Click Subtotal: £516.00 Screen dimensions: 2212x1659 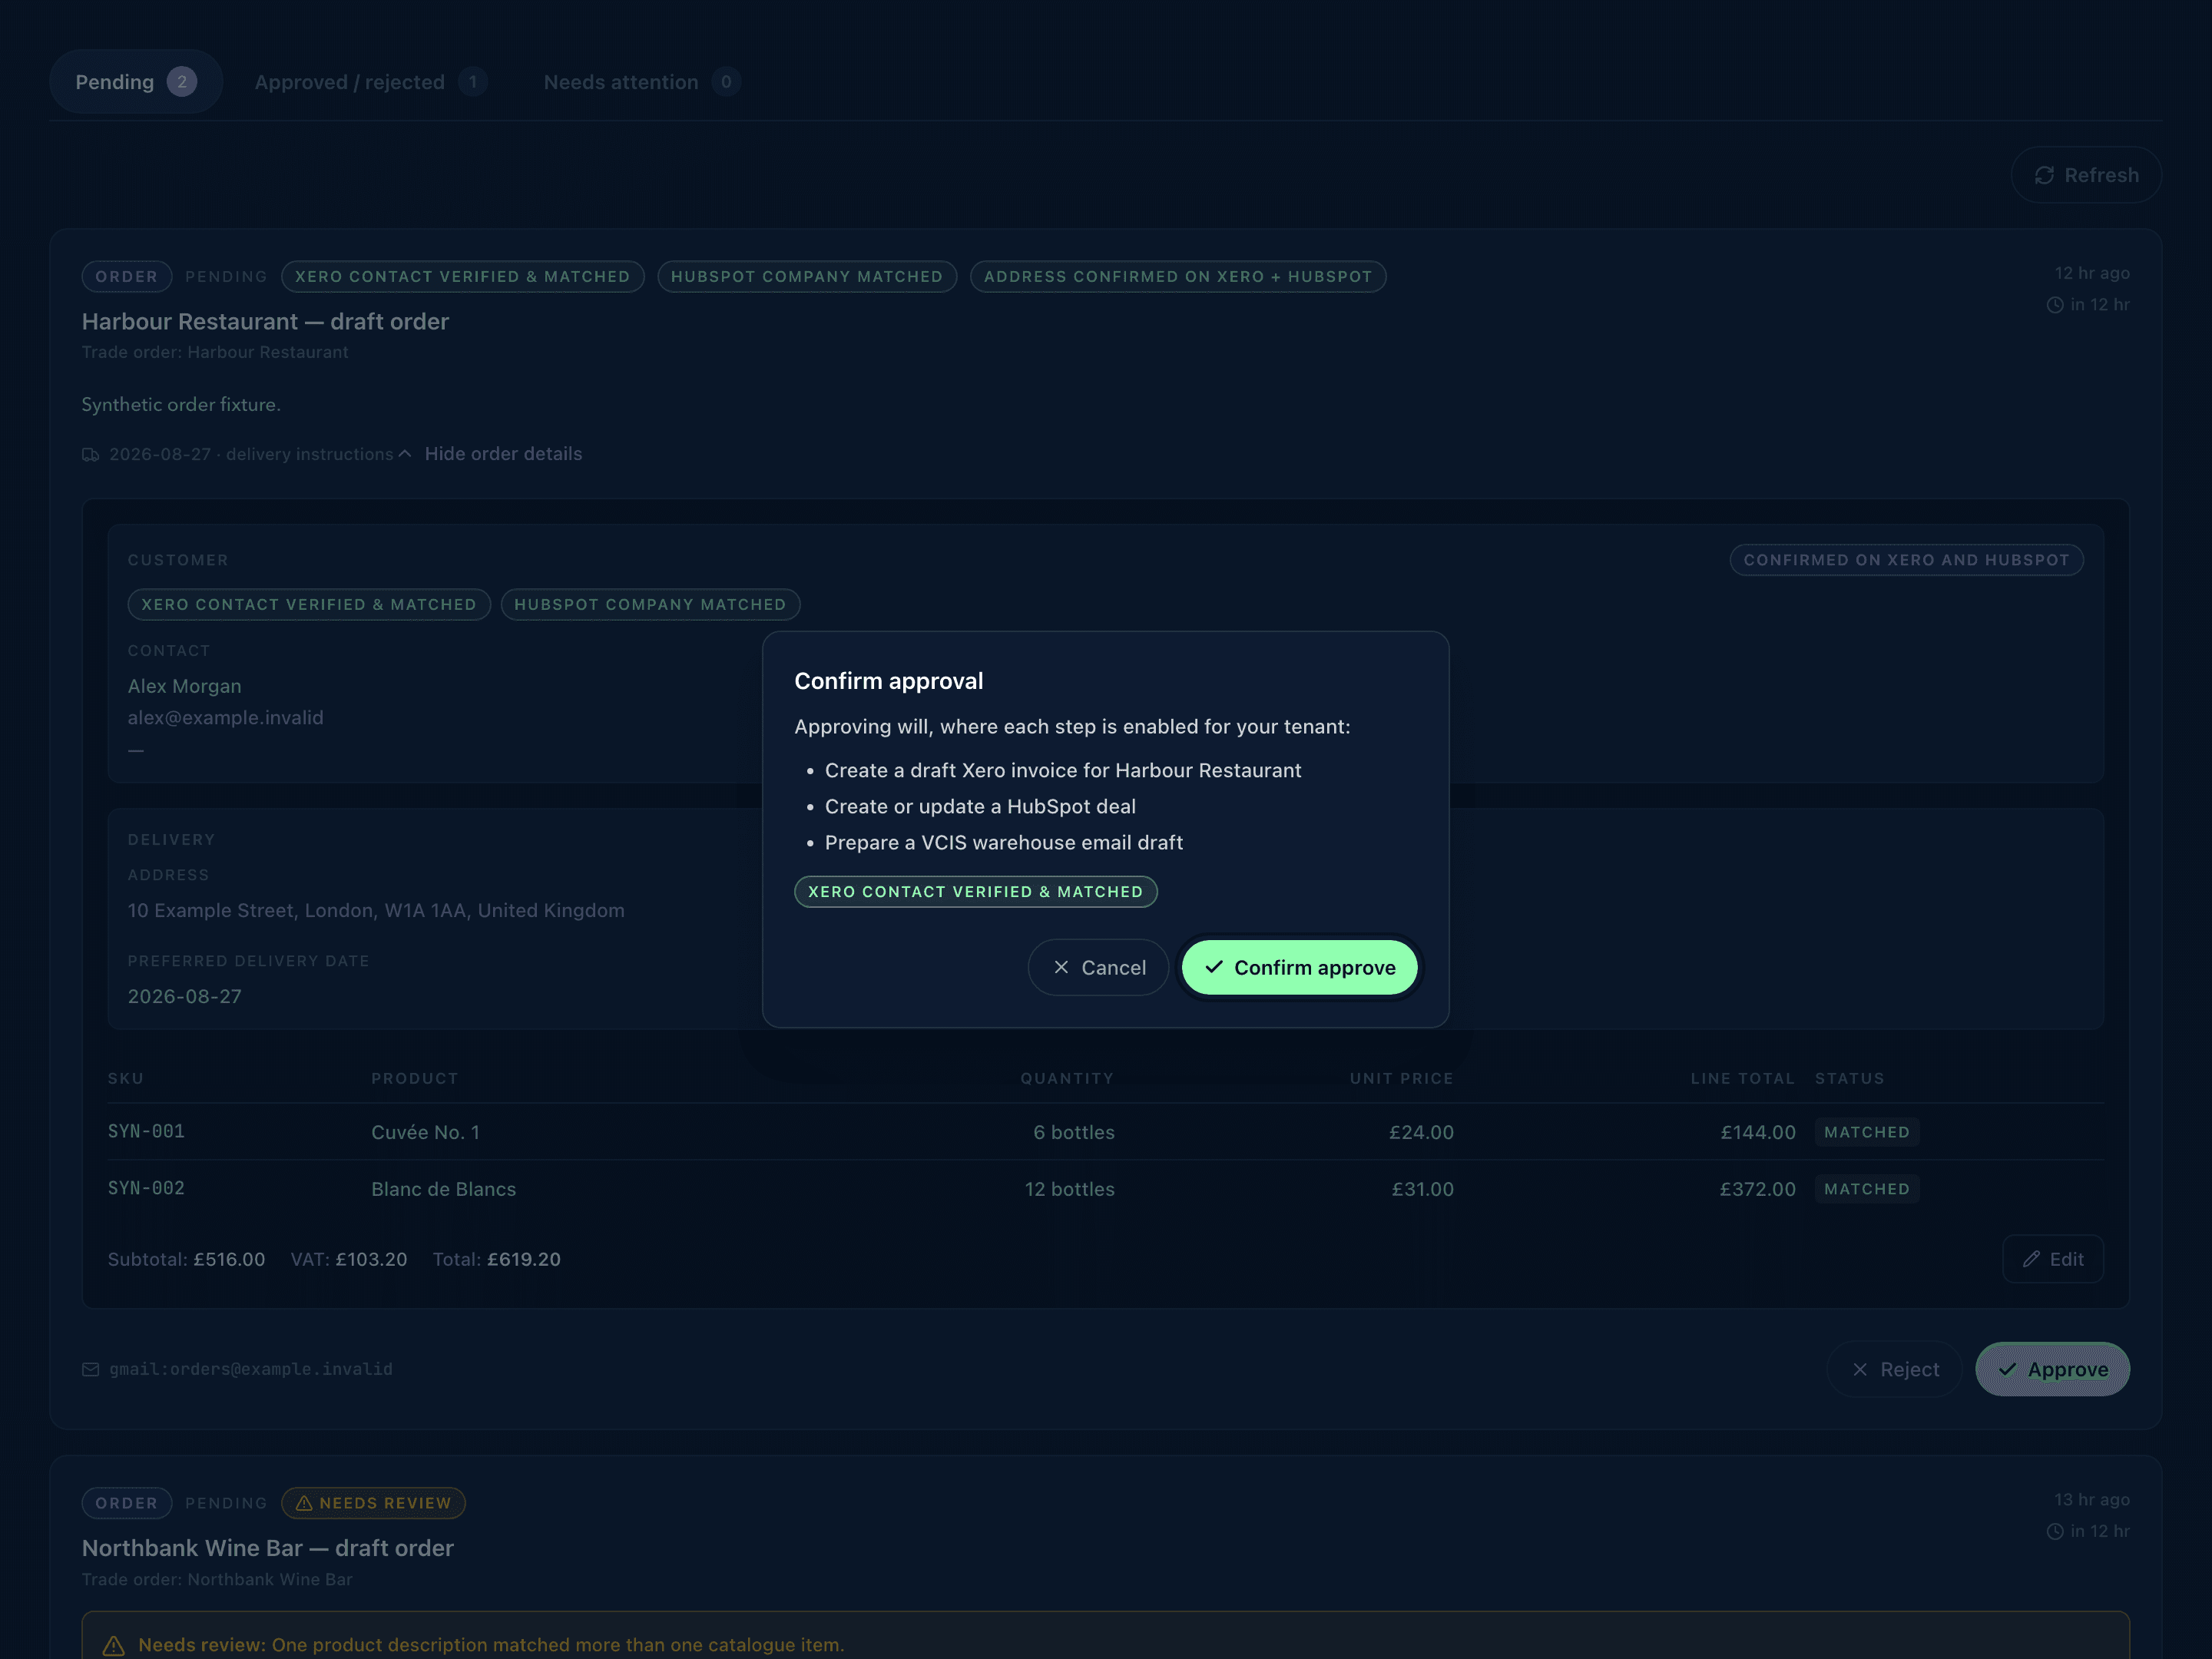coord(186,1259)
